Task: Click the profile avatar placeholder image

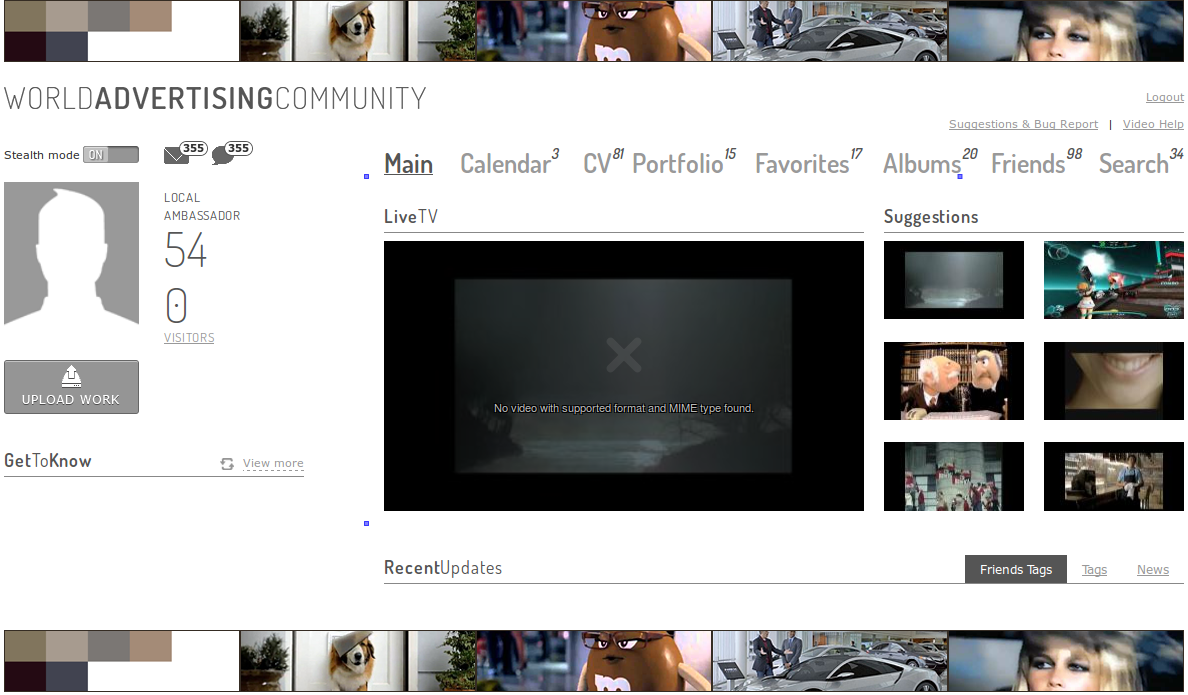Action: [71, 253]
